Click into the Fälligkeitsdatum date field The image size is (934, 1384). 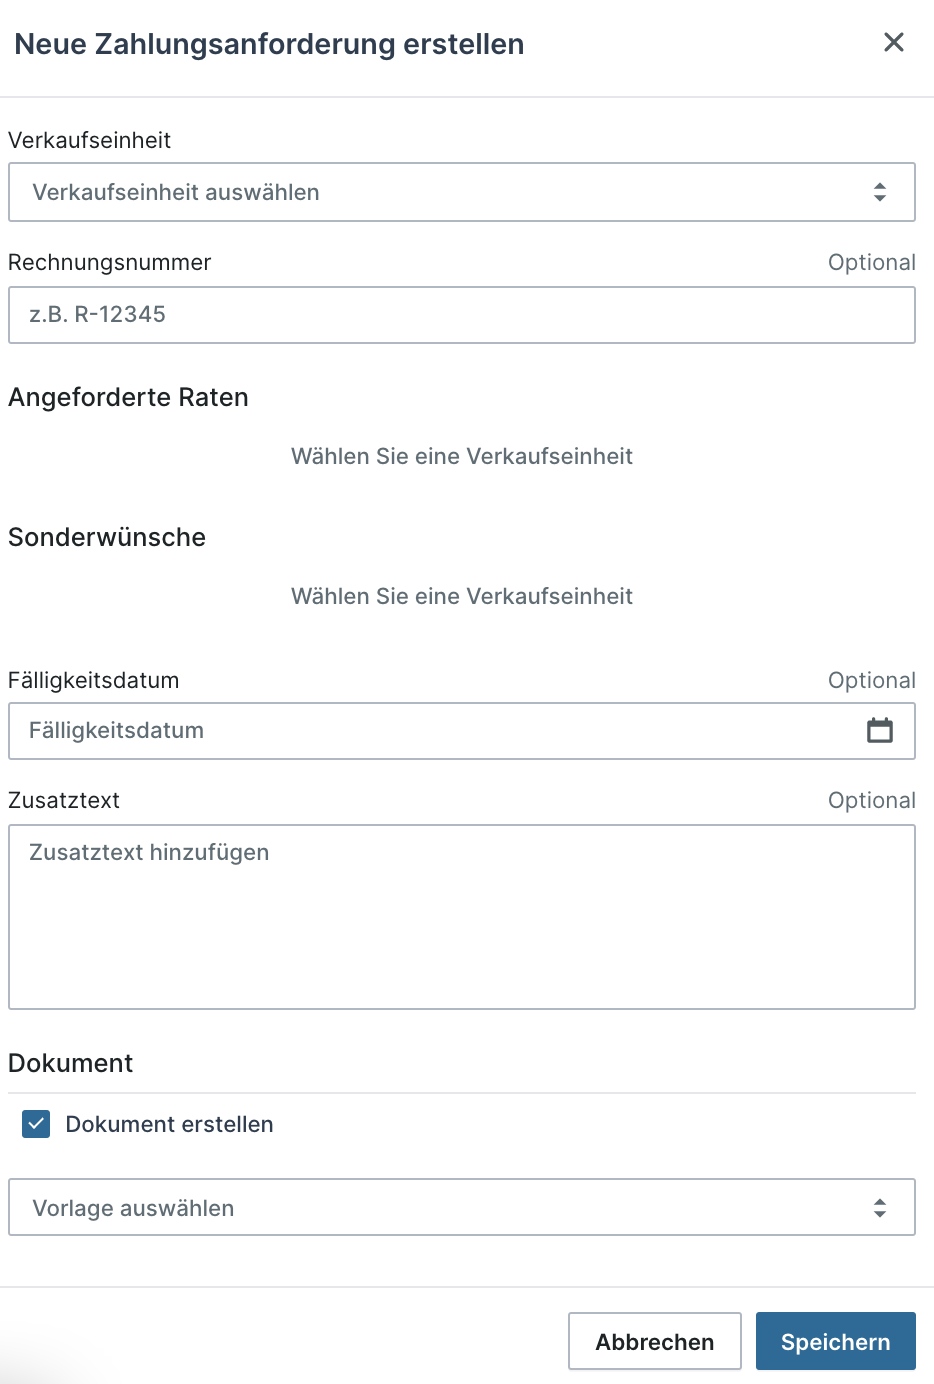point(430,731)
